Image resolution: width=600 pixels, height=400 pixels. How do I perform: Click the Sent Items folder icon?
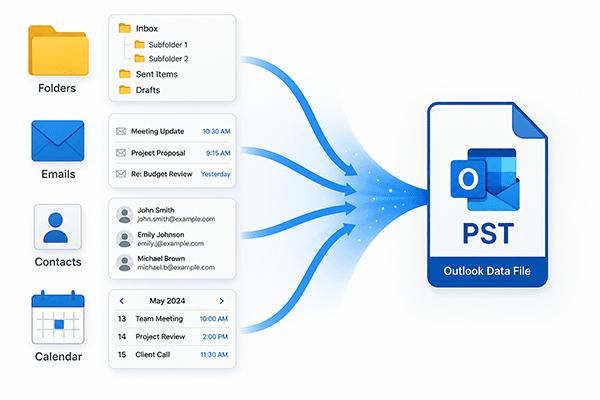tap(125, 74)
